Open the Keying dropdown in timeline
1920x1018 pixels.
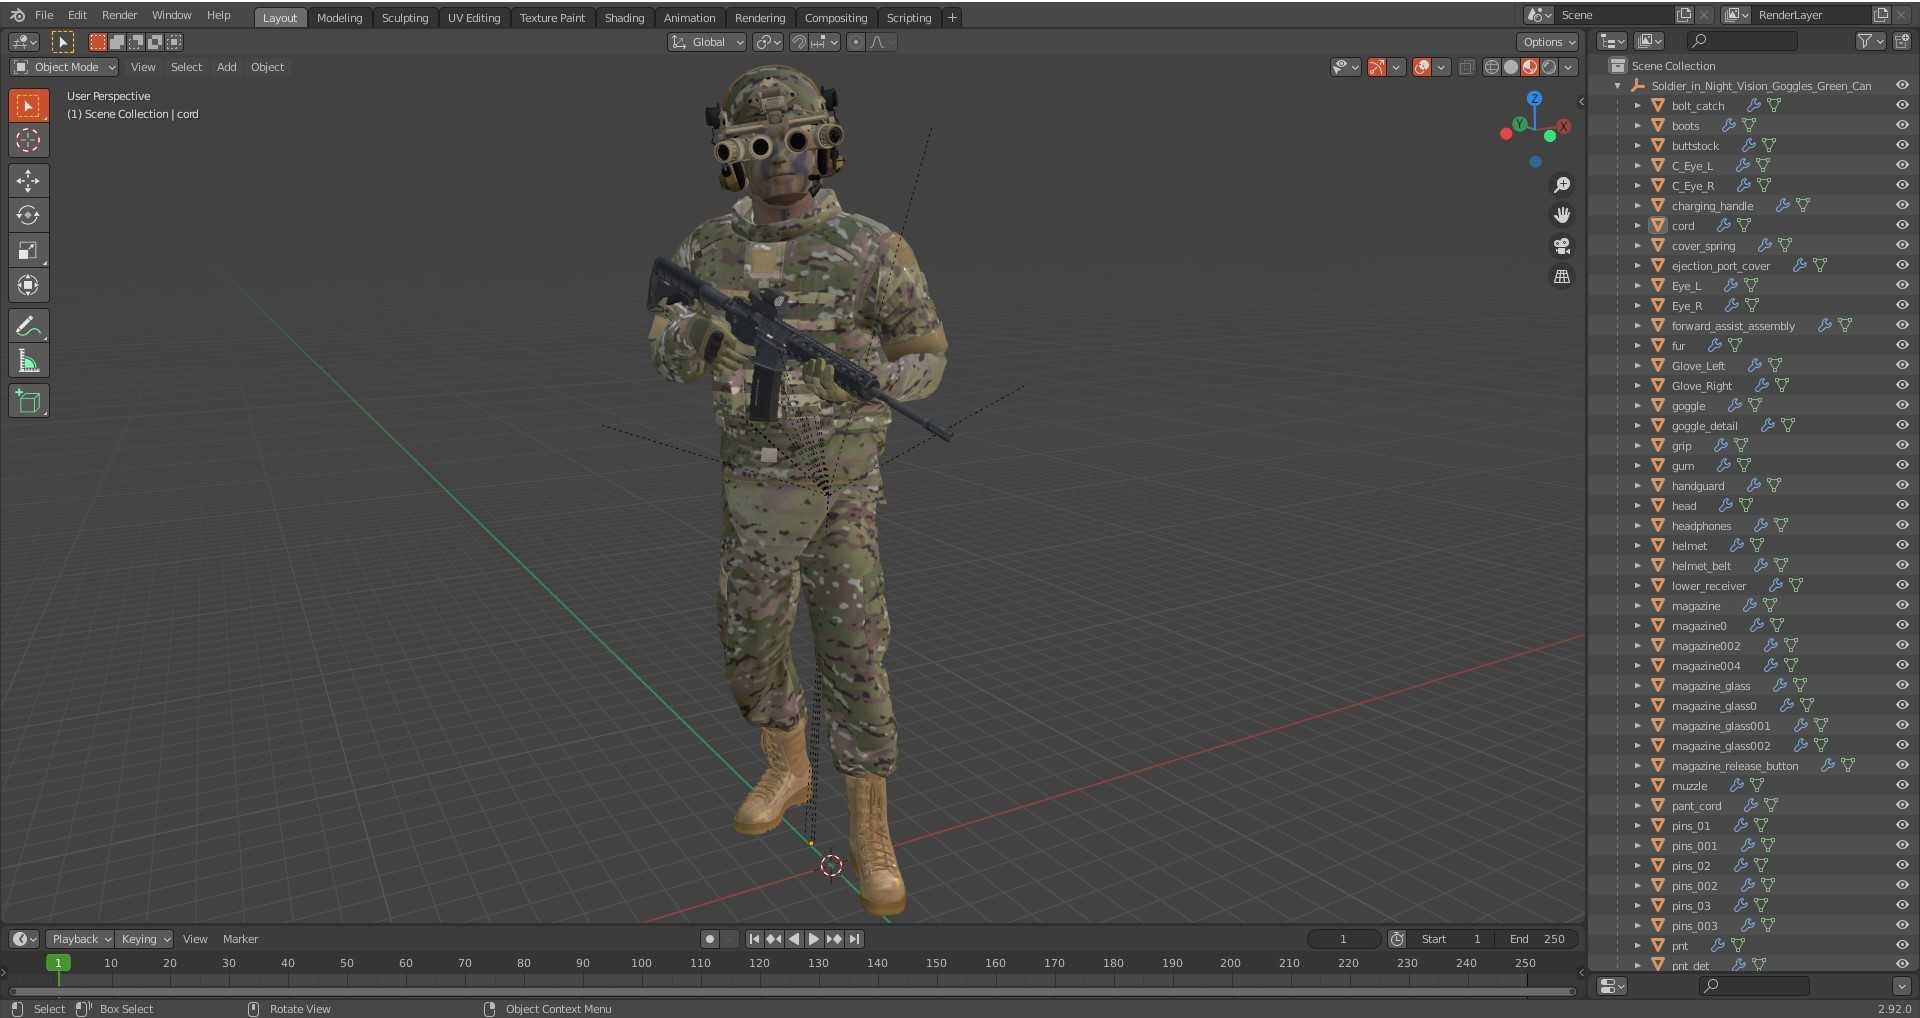click(x=145, y=939)
